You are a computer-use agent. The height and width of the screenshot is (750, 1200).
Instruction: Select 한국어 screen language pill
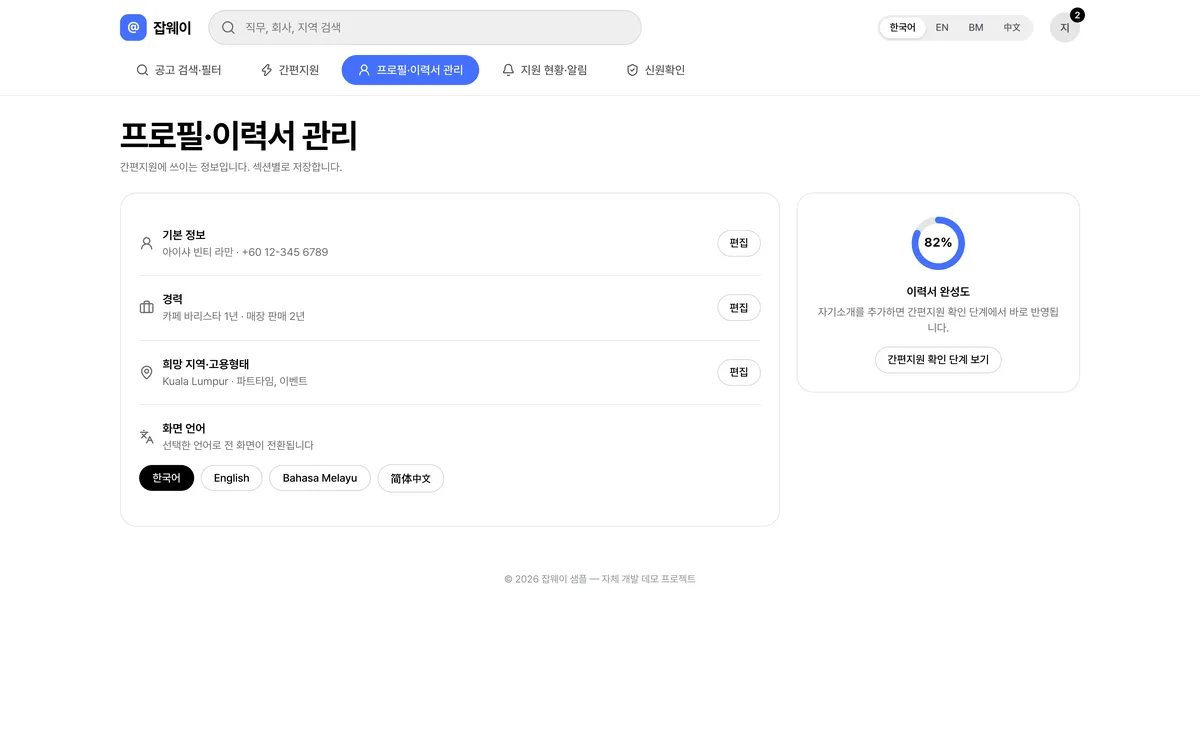pos(166,478)
